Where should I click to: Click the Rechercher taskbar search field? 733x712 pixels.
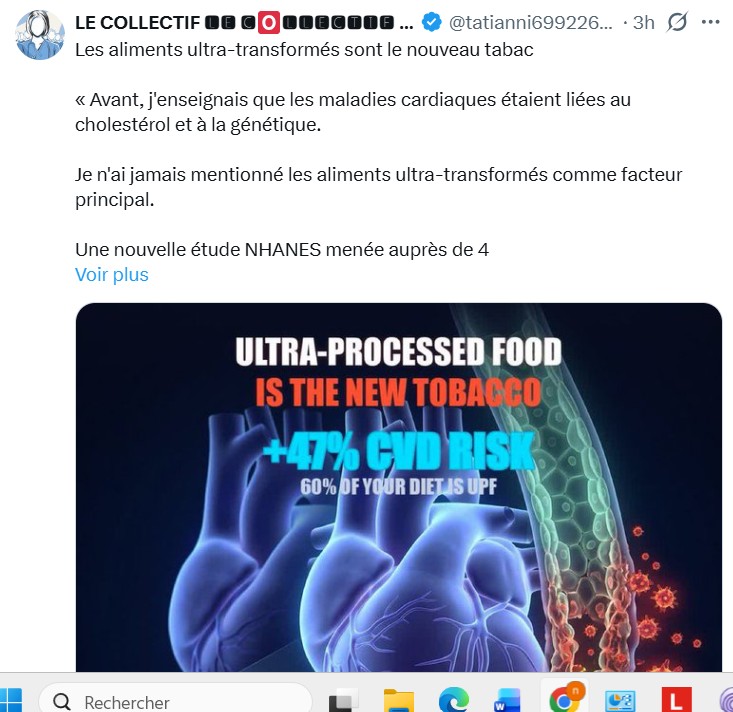[x=175, y=698]
